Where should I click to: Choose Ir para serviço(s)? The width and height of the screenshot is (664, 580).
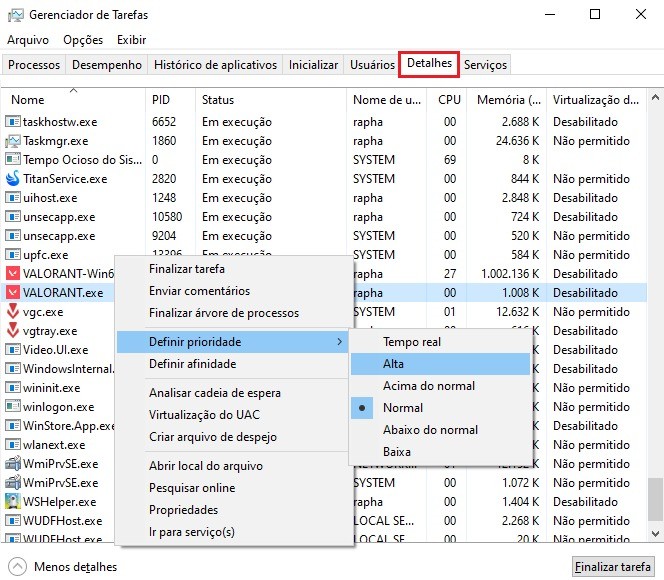click(x=232, y=532)
